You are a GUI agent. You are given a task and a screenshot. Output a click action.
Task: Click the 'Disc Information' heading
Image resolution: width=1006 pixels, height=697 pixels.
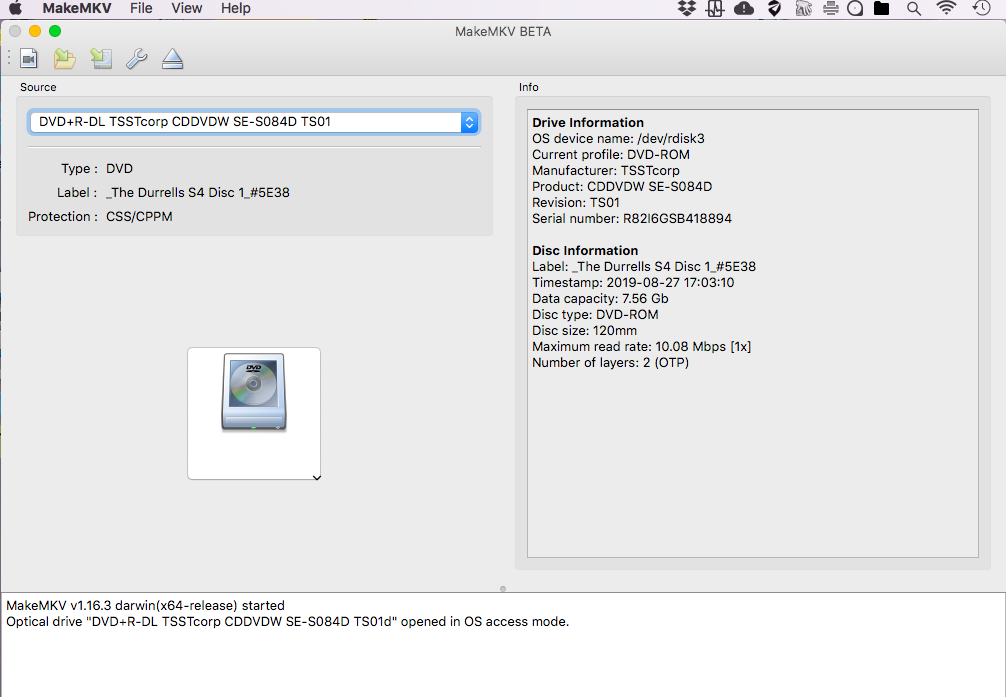pyautogui.click(x=585, y=251)
